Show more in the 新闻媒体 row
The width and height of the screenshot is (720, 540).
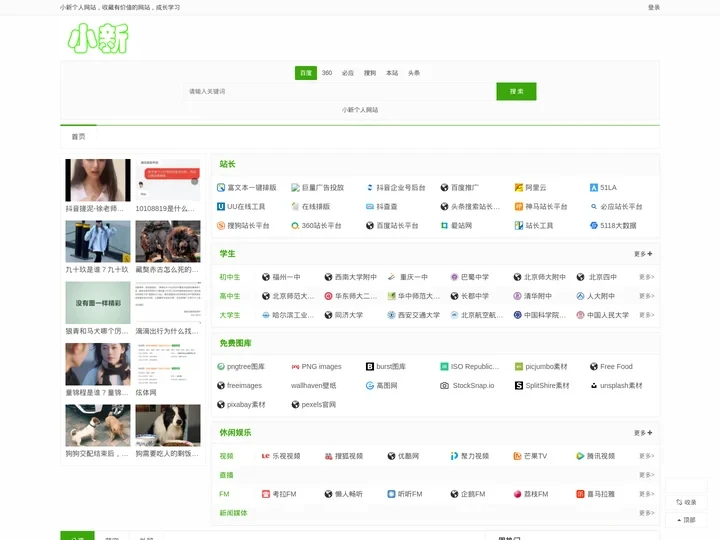click(647, 513)
